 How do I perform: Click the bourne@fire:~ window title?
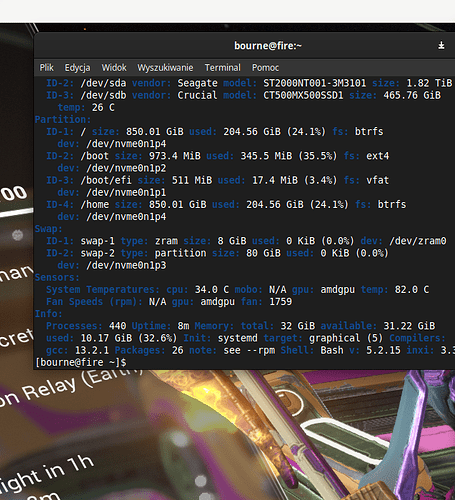coord(268,46)
